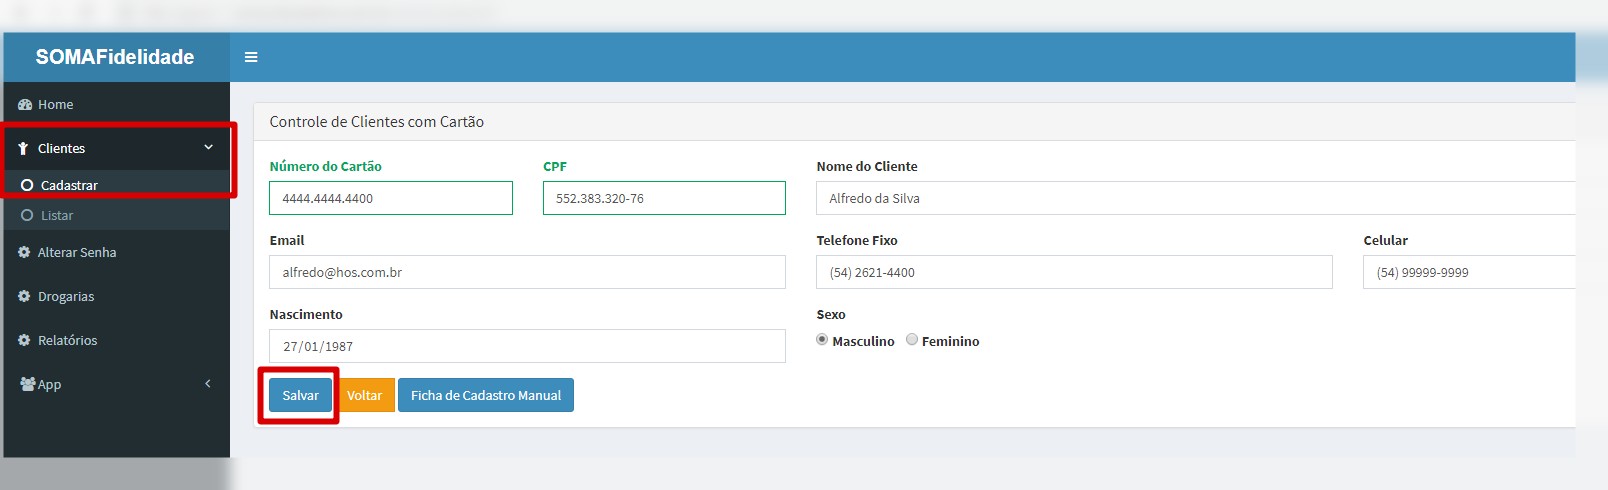Focus the CPF input field

coord(664,198)
